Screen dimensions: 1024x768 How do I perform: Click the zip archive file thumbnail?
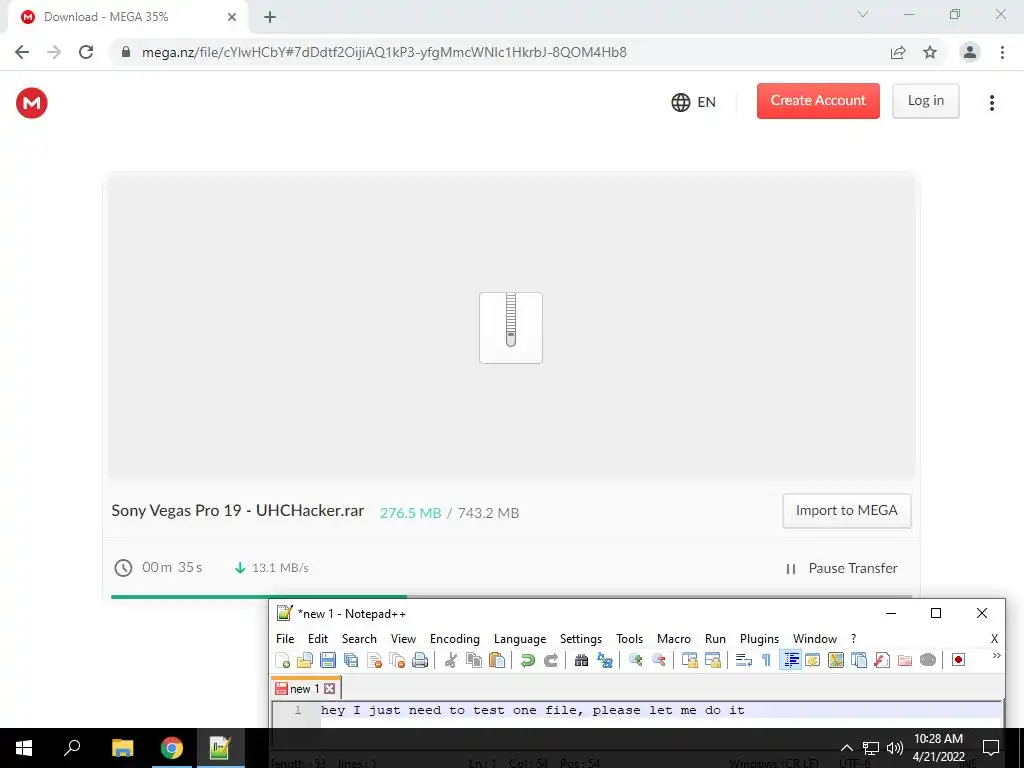tap(511, 328)
